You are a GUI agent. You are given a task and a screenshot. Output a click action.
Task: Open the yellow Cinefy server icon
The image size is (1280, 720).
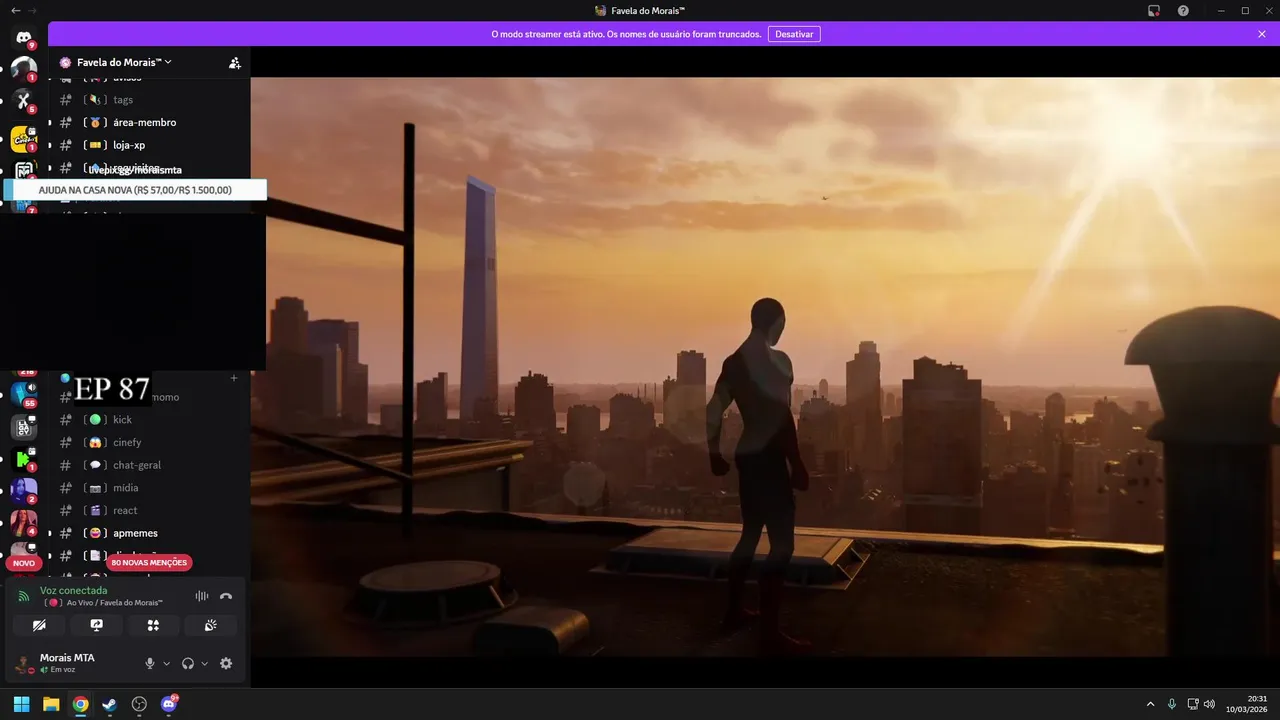tap(23, 139)
